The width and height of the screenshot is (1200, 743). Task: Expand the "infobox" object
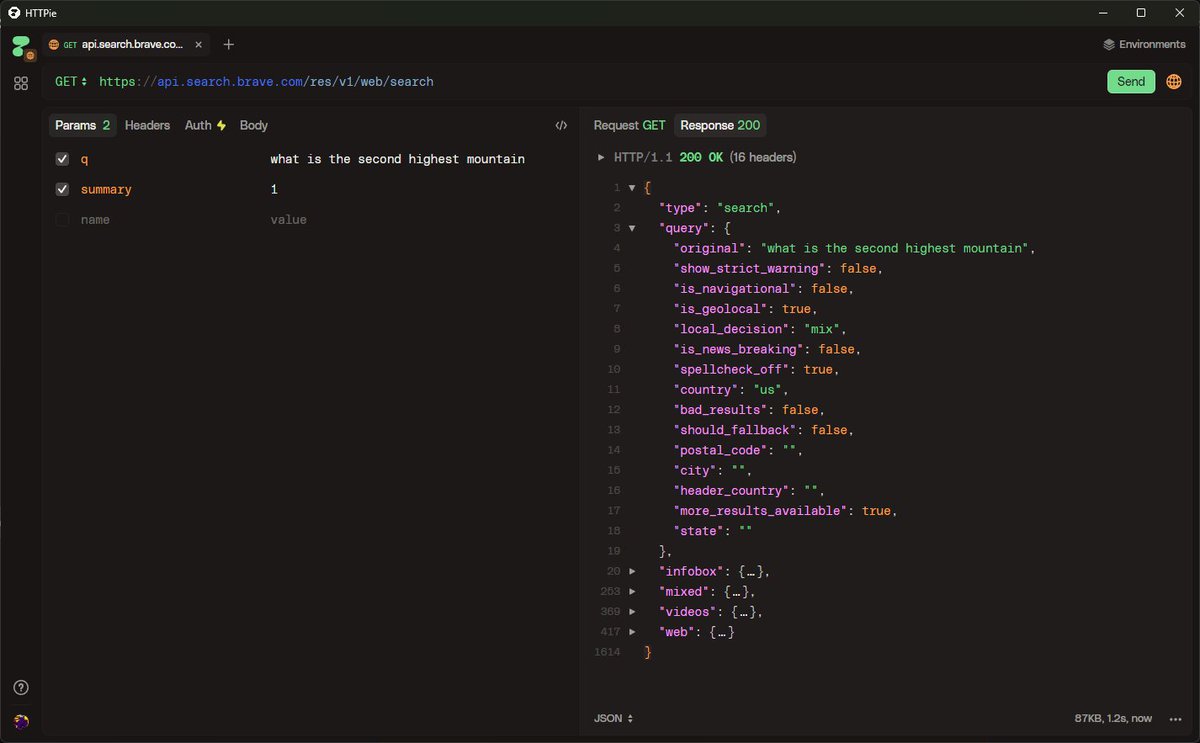[x=632, y=571]
